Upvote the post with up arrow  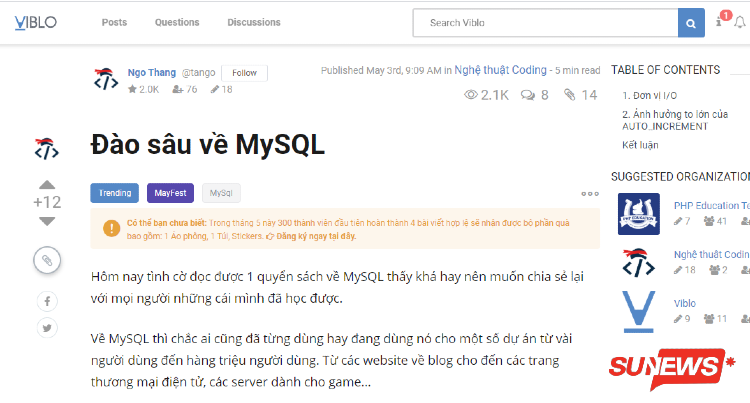[x=47, y=185]
